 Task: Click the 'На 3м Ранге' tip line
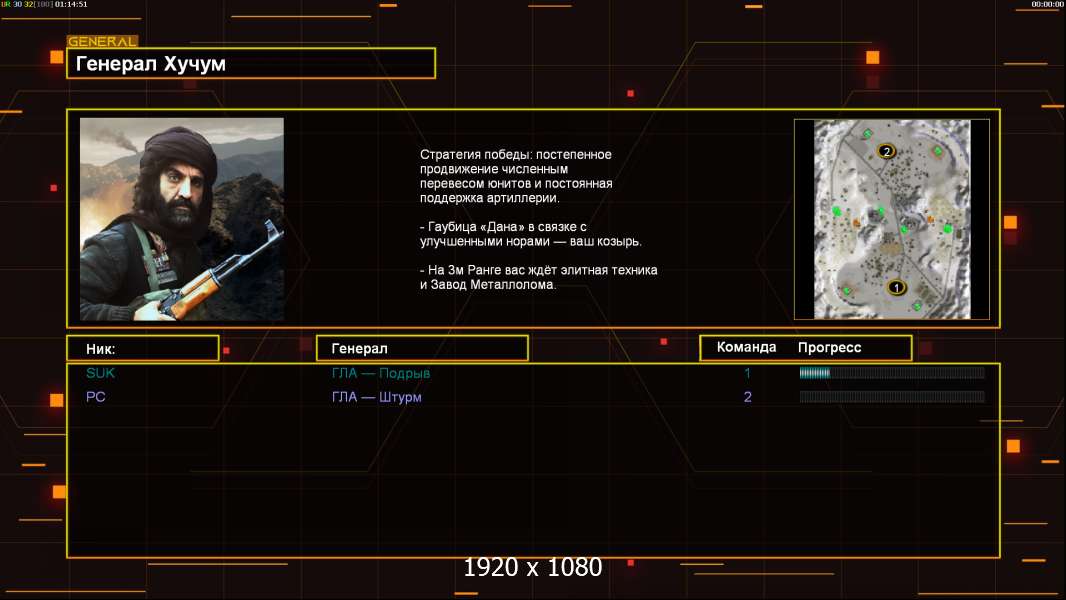click(x=538, y=277)
